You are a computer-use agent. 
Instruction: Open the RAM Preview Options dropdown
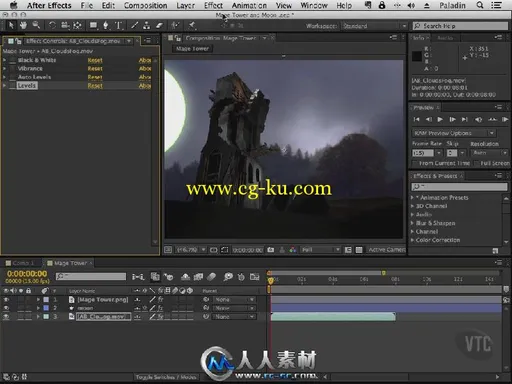coord(454,133)
